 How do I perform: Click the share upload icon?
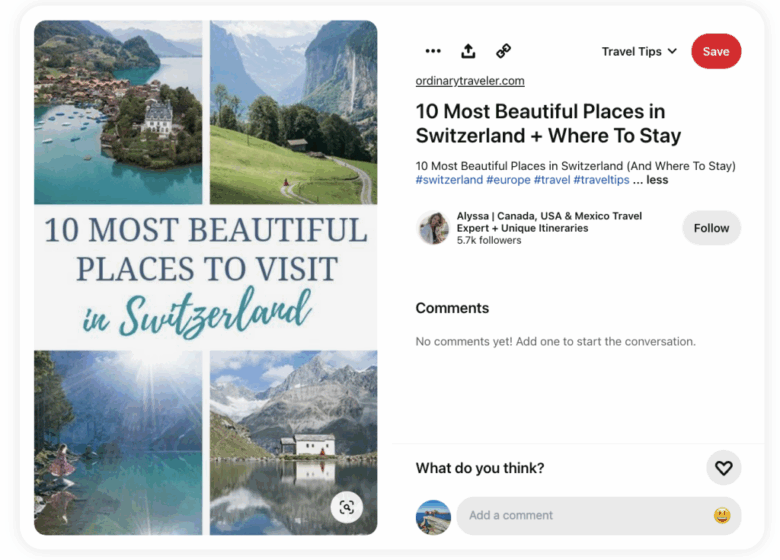(x=468, y=51)
